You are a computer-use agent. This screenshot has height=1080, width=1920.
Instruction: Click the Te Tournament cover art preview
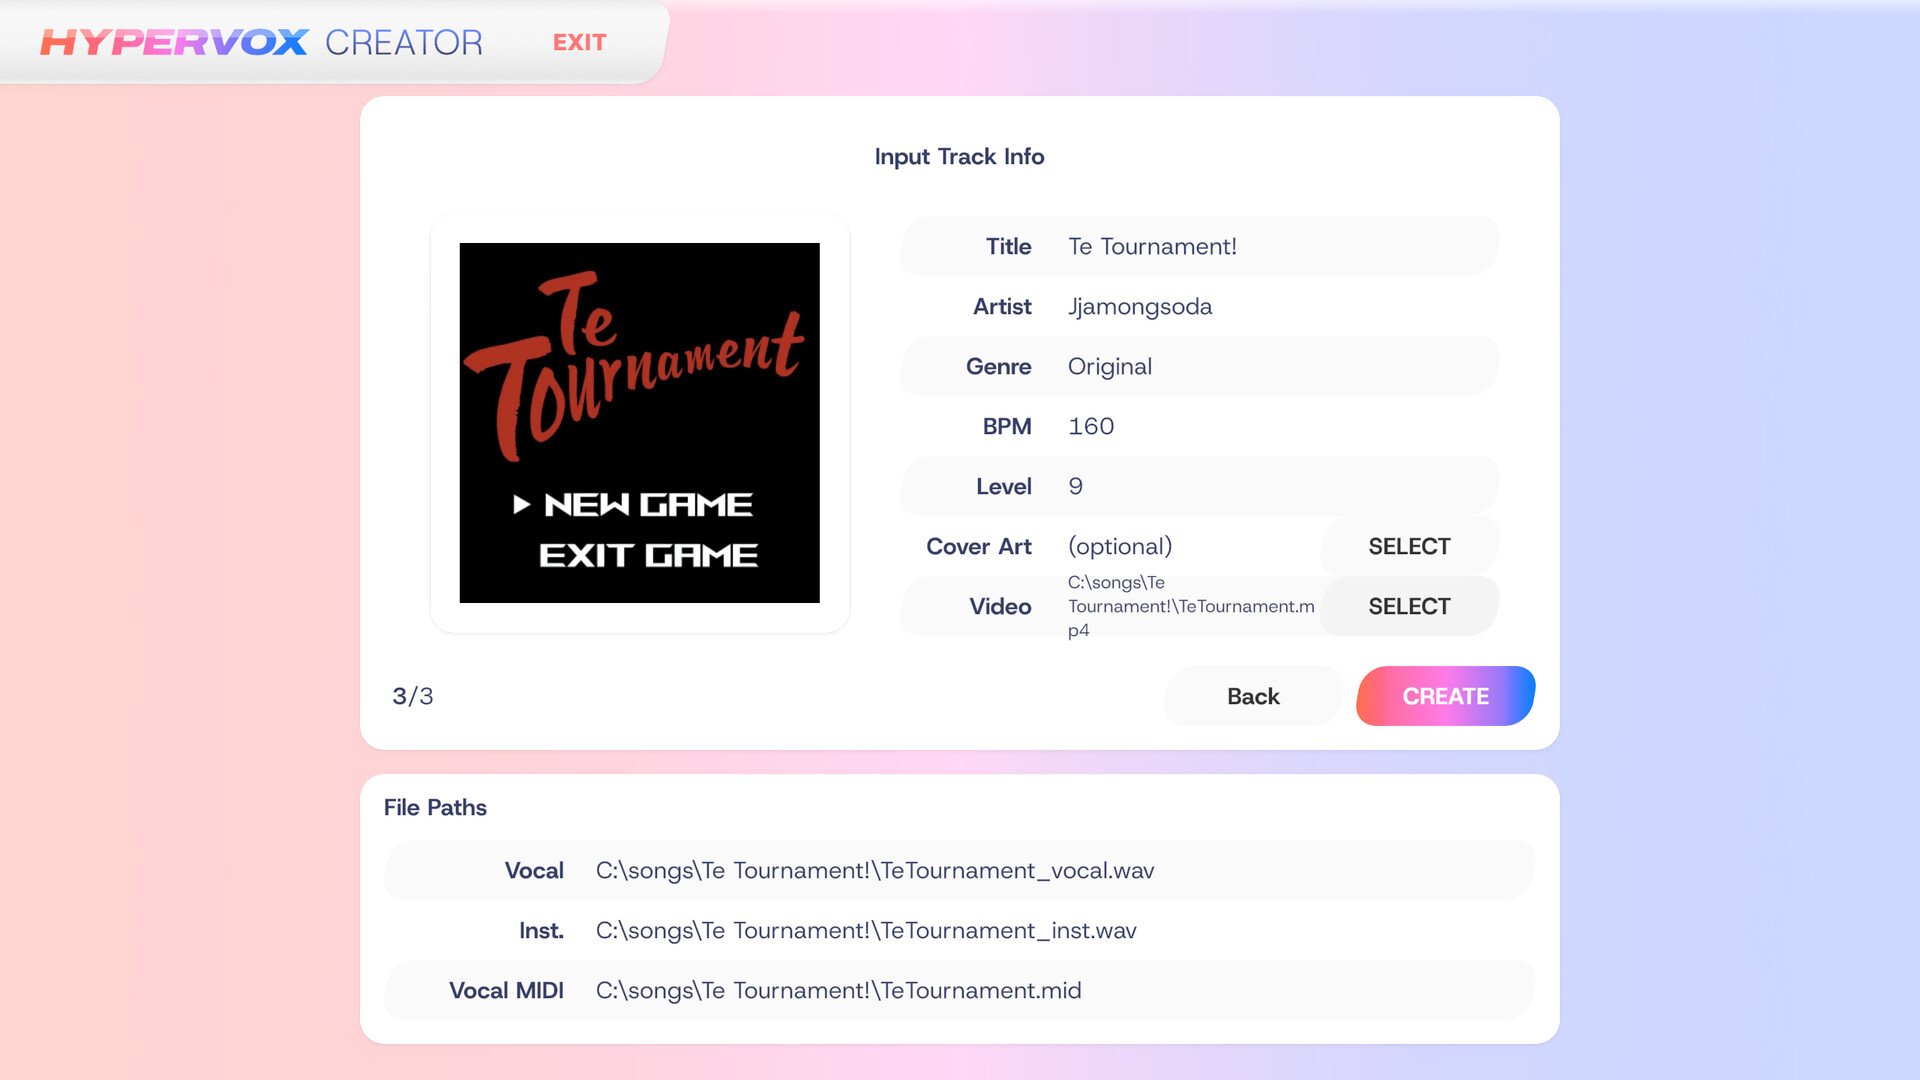pos(639,422)
